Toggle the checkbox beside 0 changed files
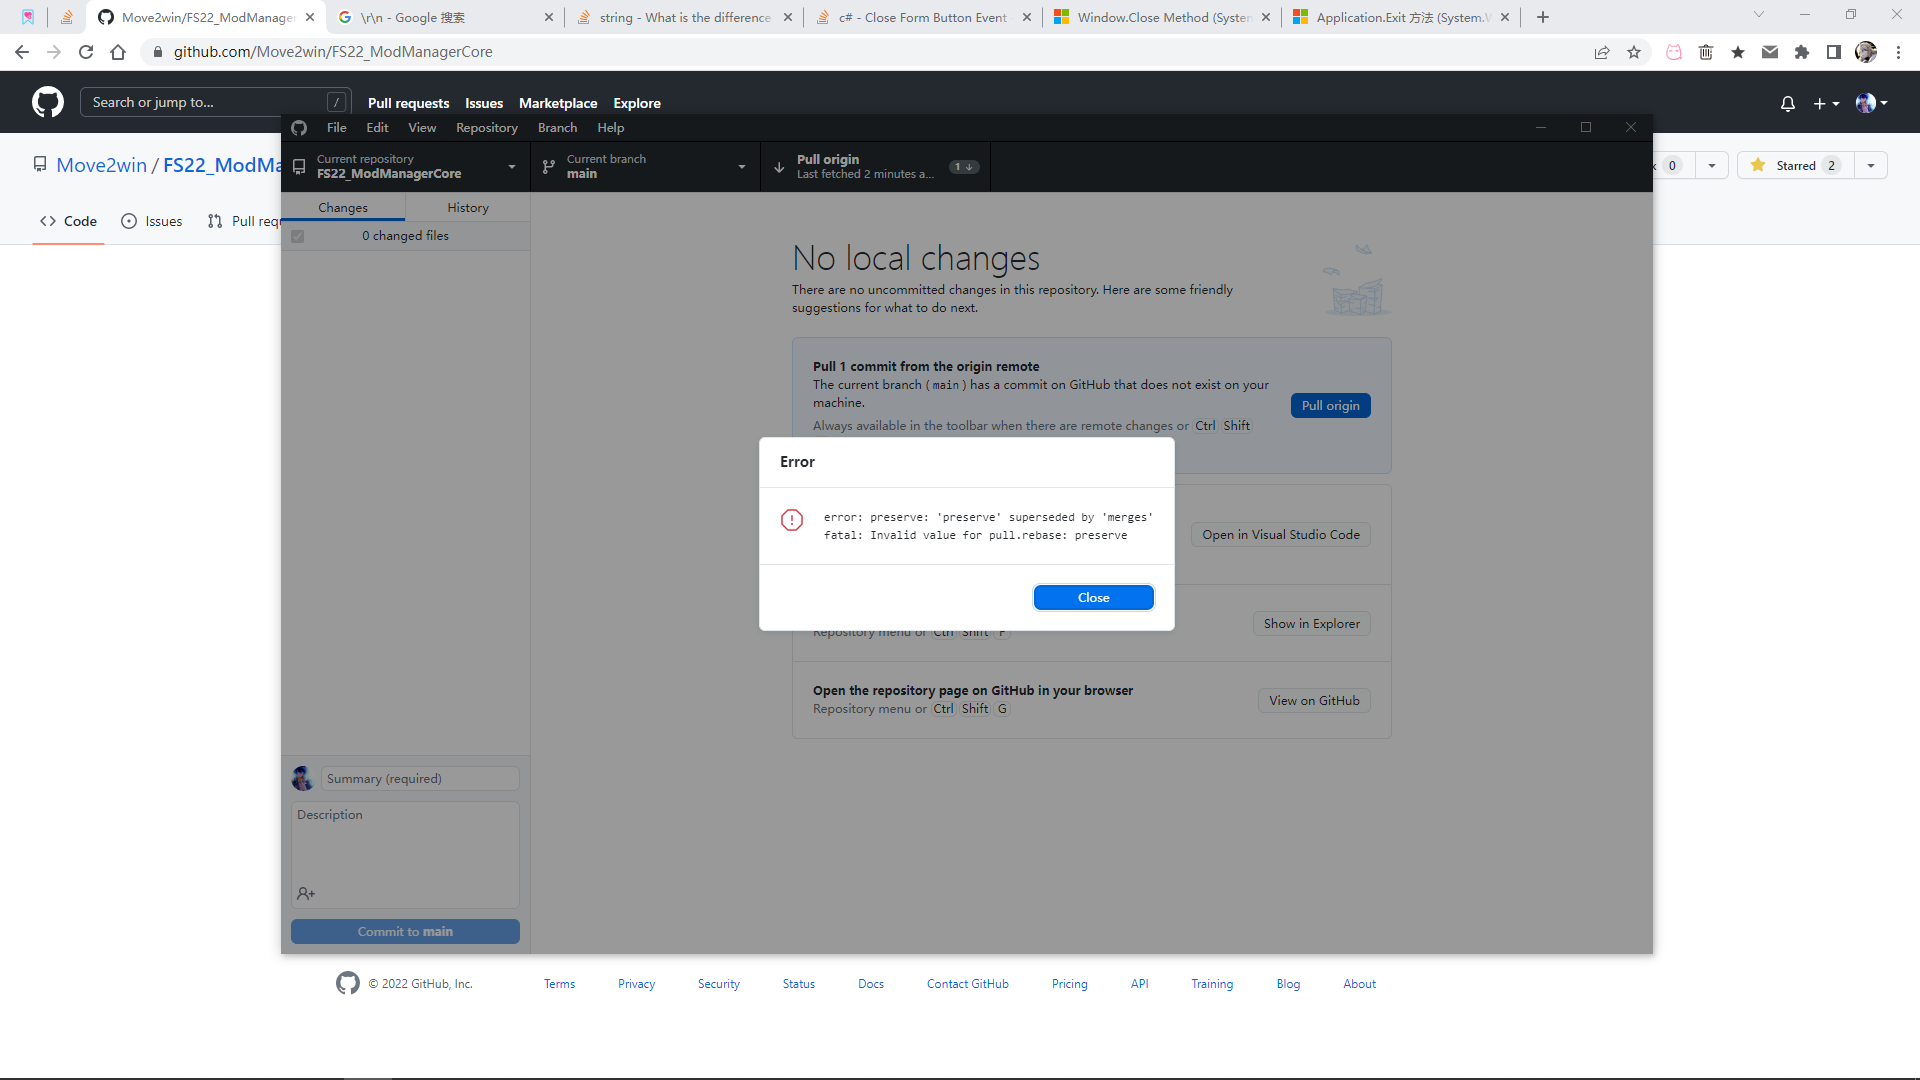Viewport: 1920px width, 1080px height. [297, 236]
